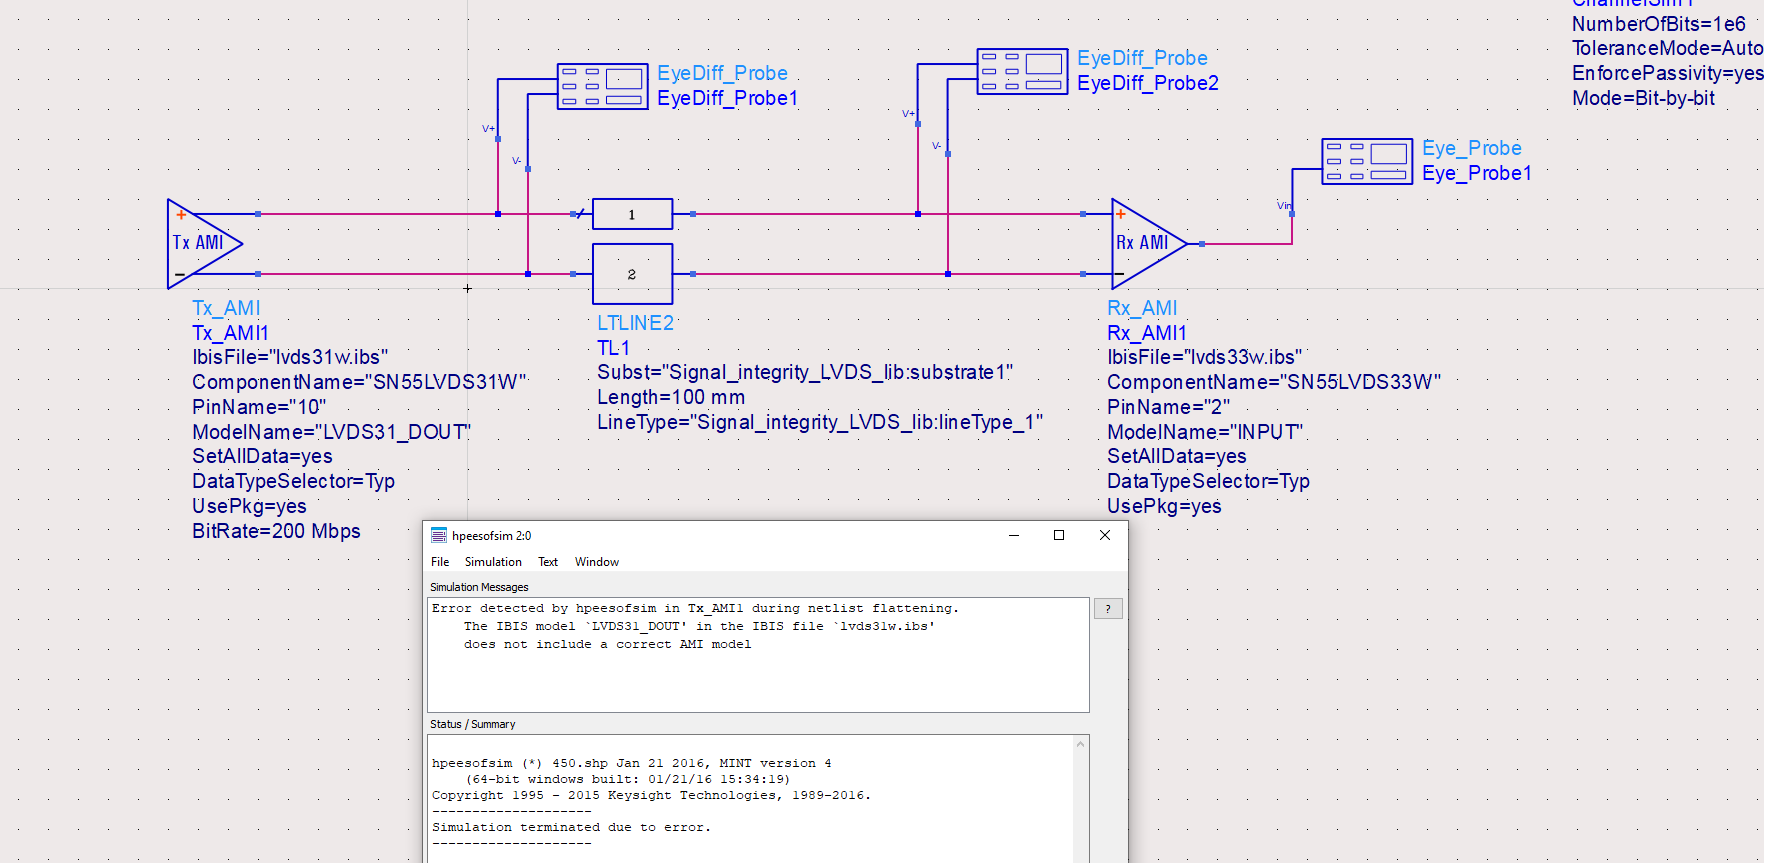
Task: Click the Tx_AMI component type label
Action: pos(227,308)
